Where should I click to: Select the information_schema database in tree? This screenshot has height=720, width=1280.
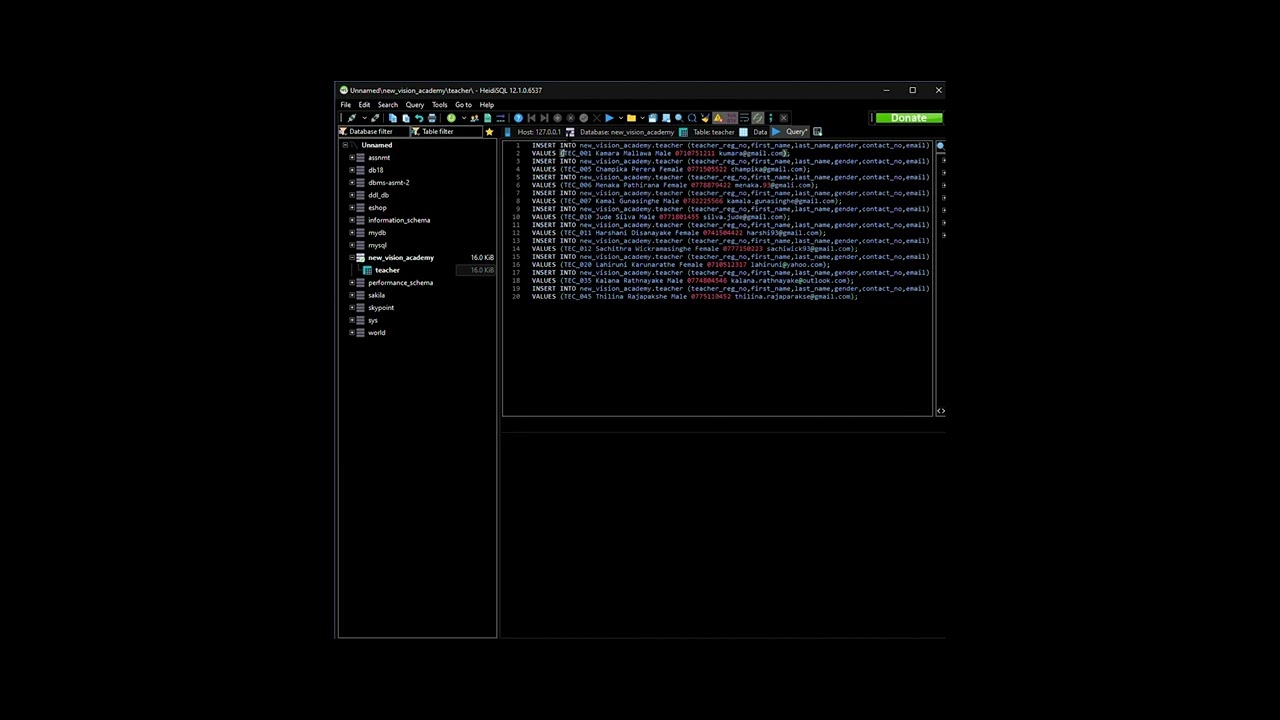tap(399, 220)
